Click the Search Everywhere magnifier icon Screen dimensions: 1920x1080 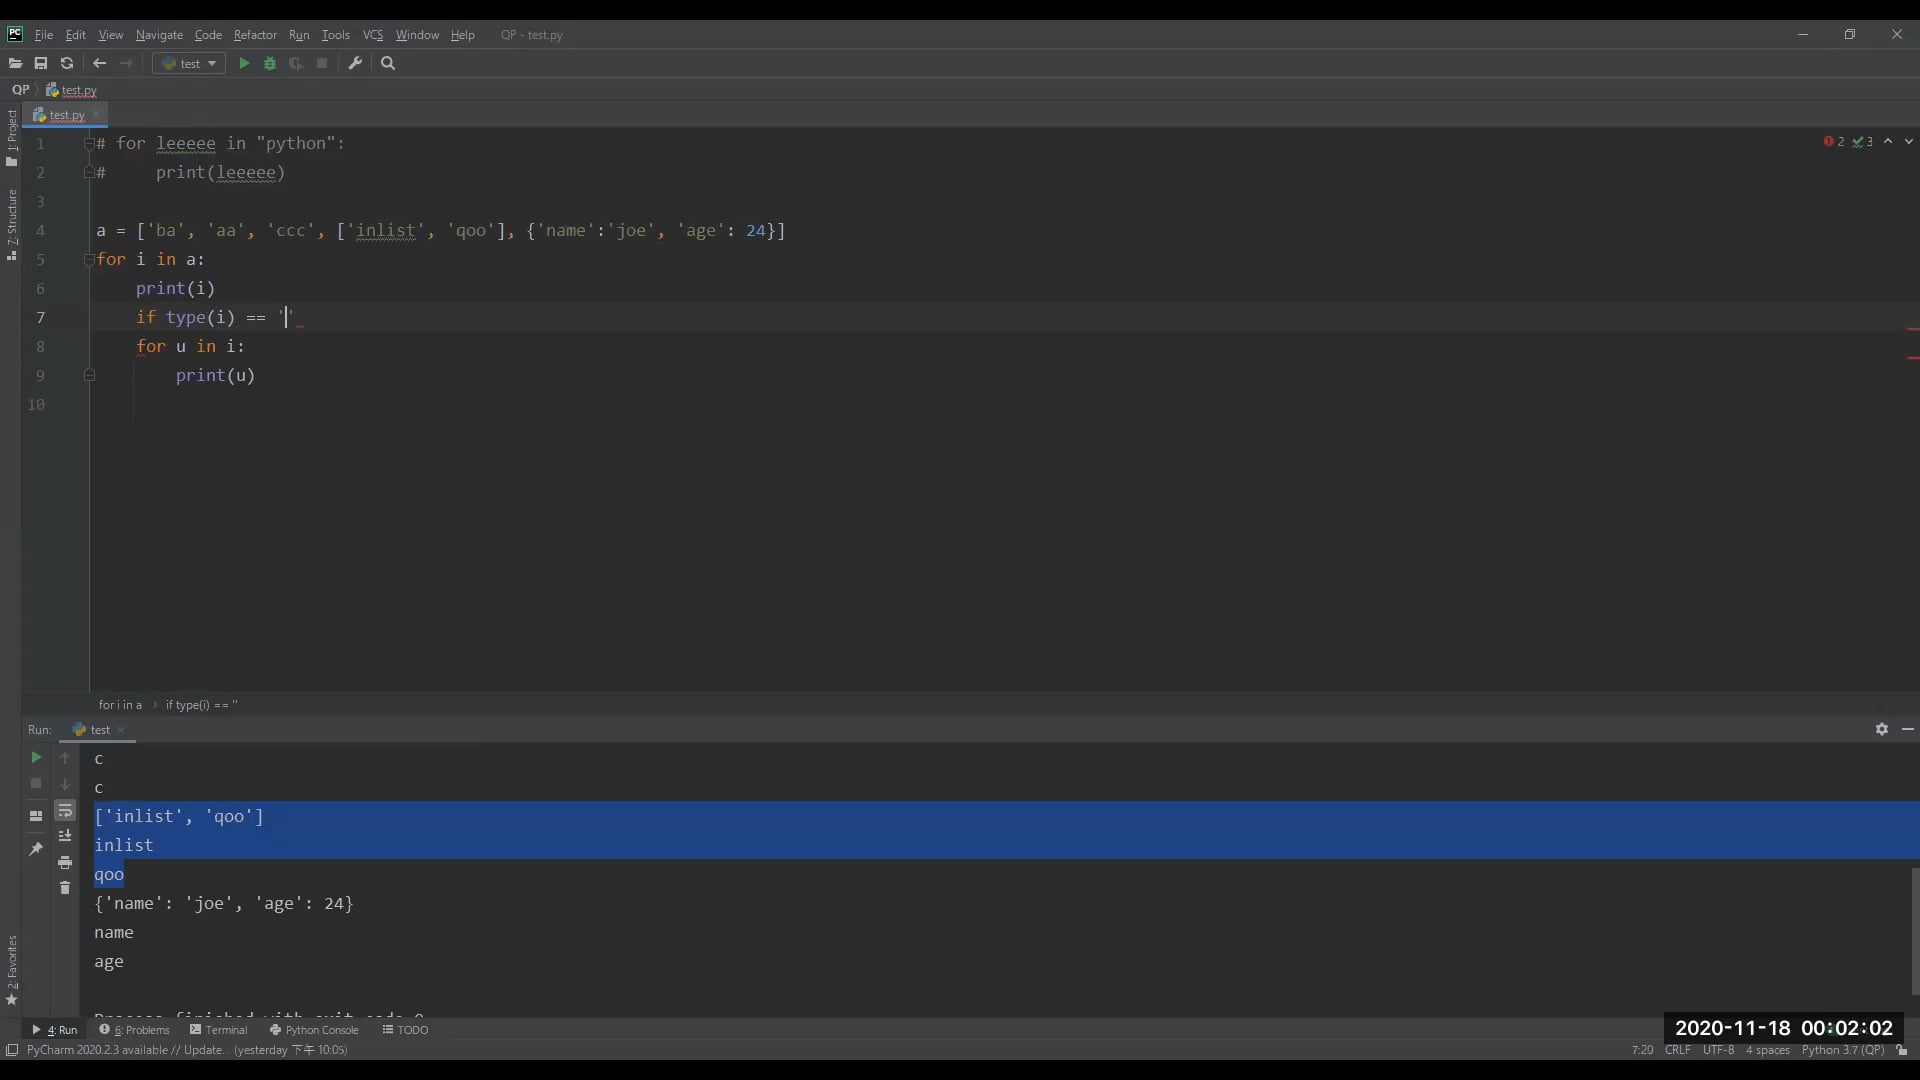click(x=388, y=63)
